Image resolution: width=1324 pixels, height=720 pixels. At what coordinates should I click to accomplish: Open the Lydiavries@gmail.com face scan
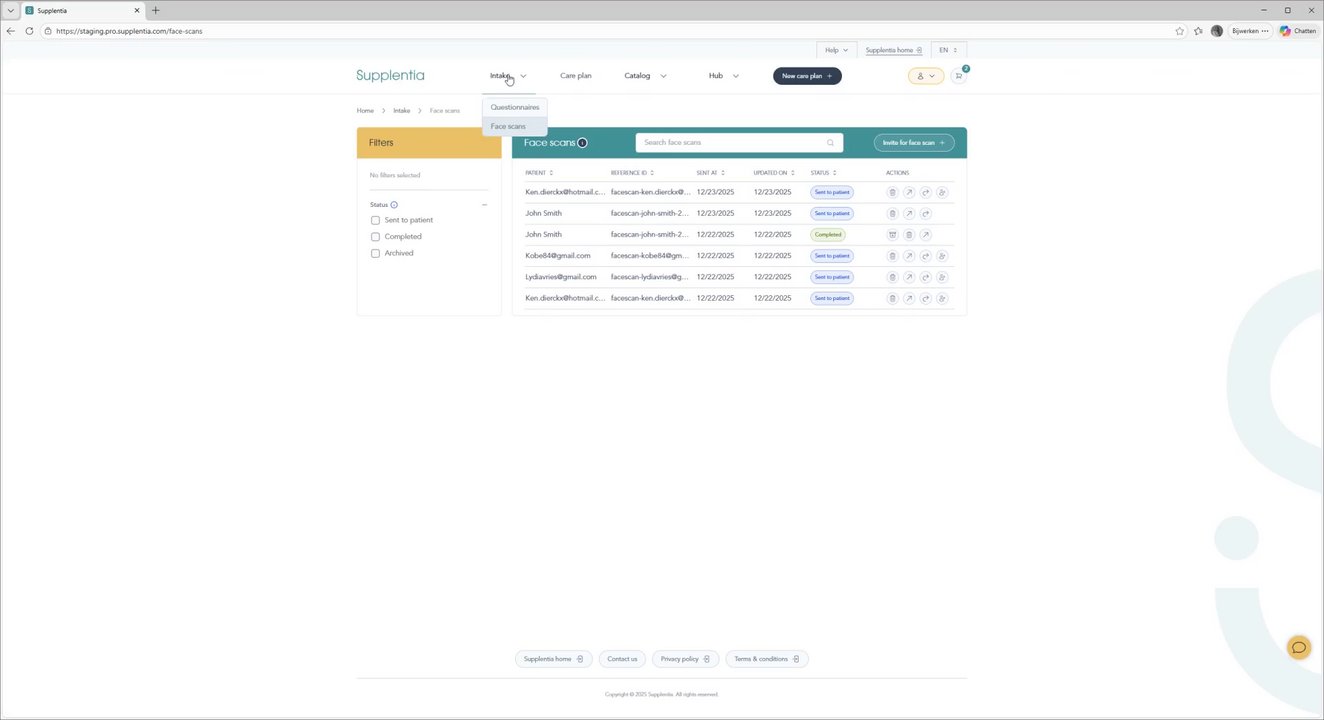(x=909, y=277)
